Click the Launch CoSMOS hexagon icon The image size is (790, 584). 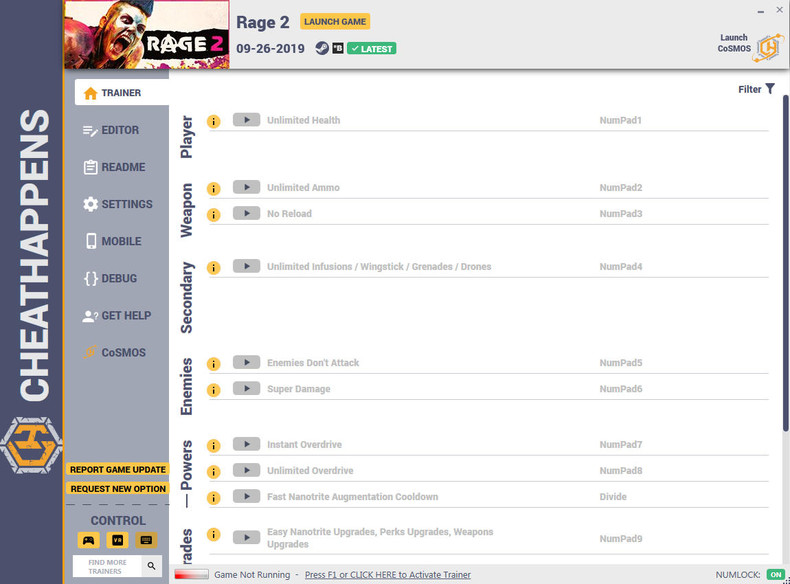pyautogui.click(x=769, y=47)
